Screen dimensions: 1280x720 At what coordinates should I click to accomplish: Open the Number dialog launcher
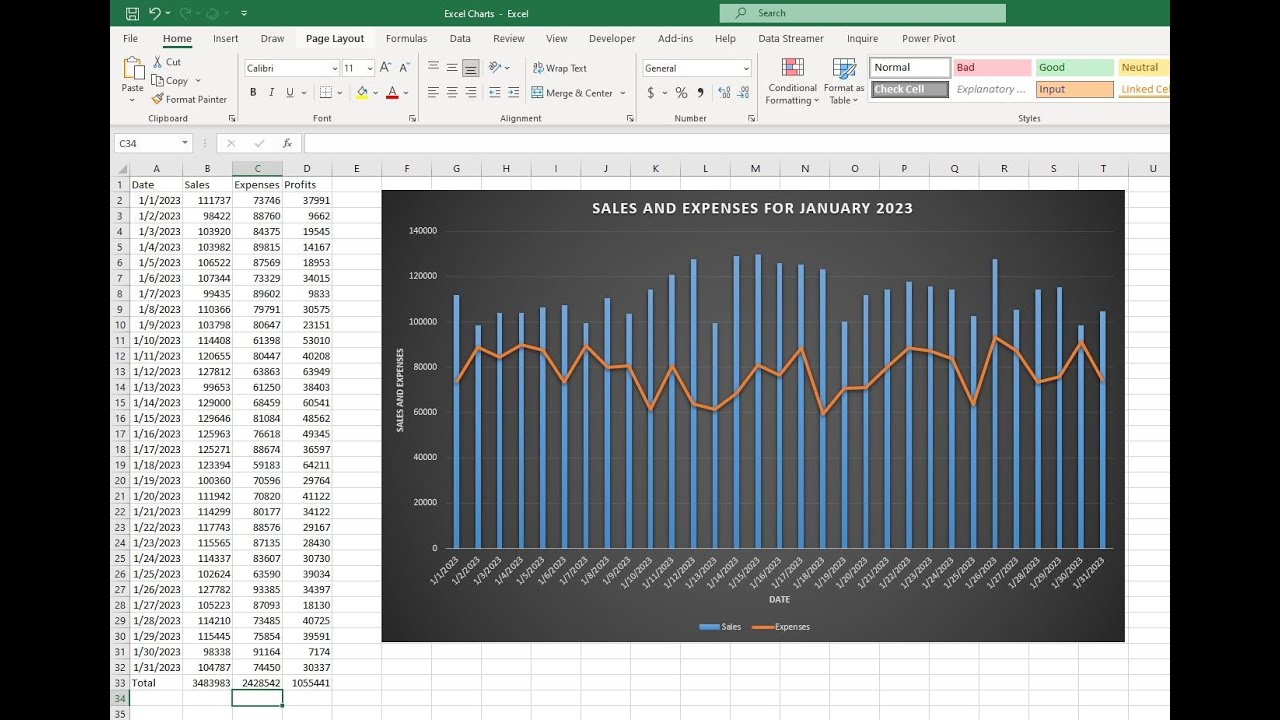pyautogui.click(x=752, y=118)
